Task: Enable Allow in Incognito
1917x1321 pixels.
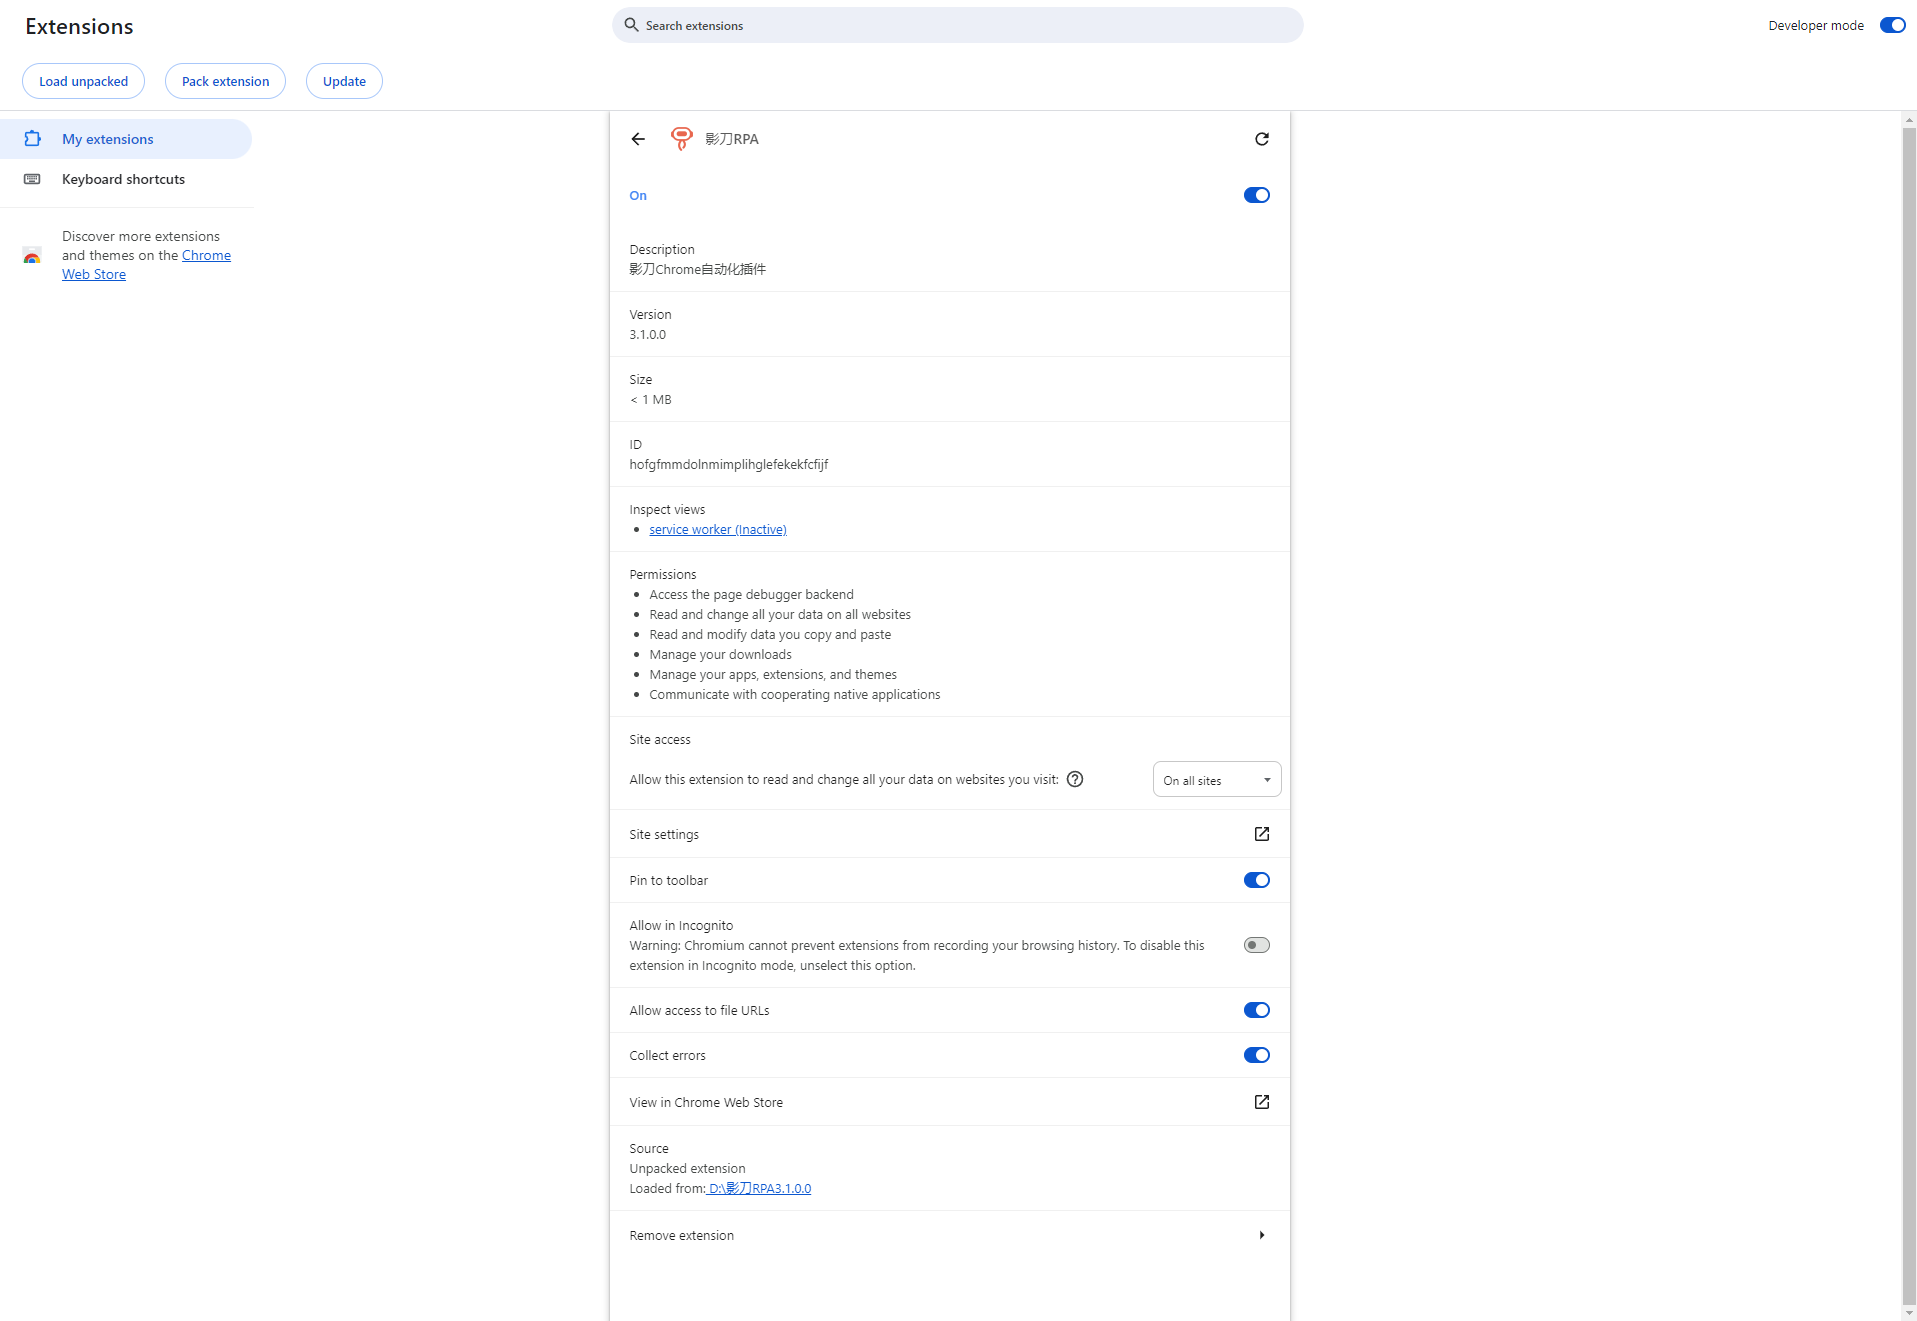Action: [1257, 945]
